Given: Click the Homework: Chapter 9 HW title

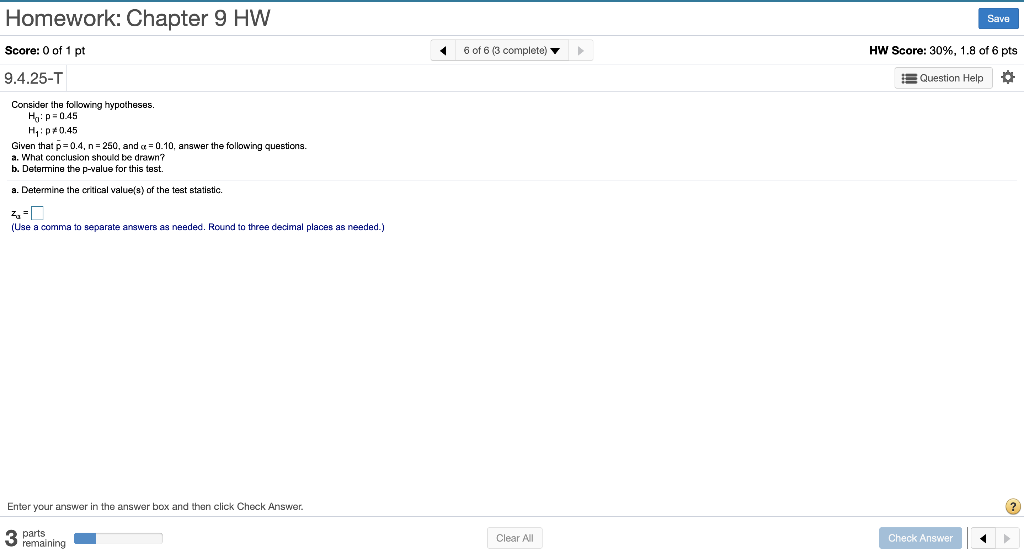Looking at the screenshot, I should point(138,18).
